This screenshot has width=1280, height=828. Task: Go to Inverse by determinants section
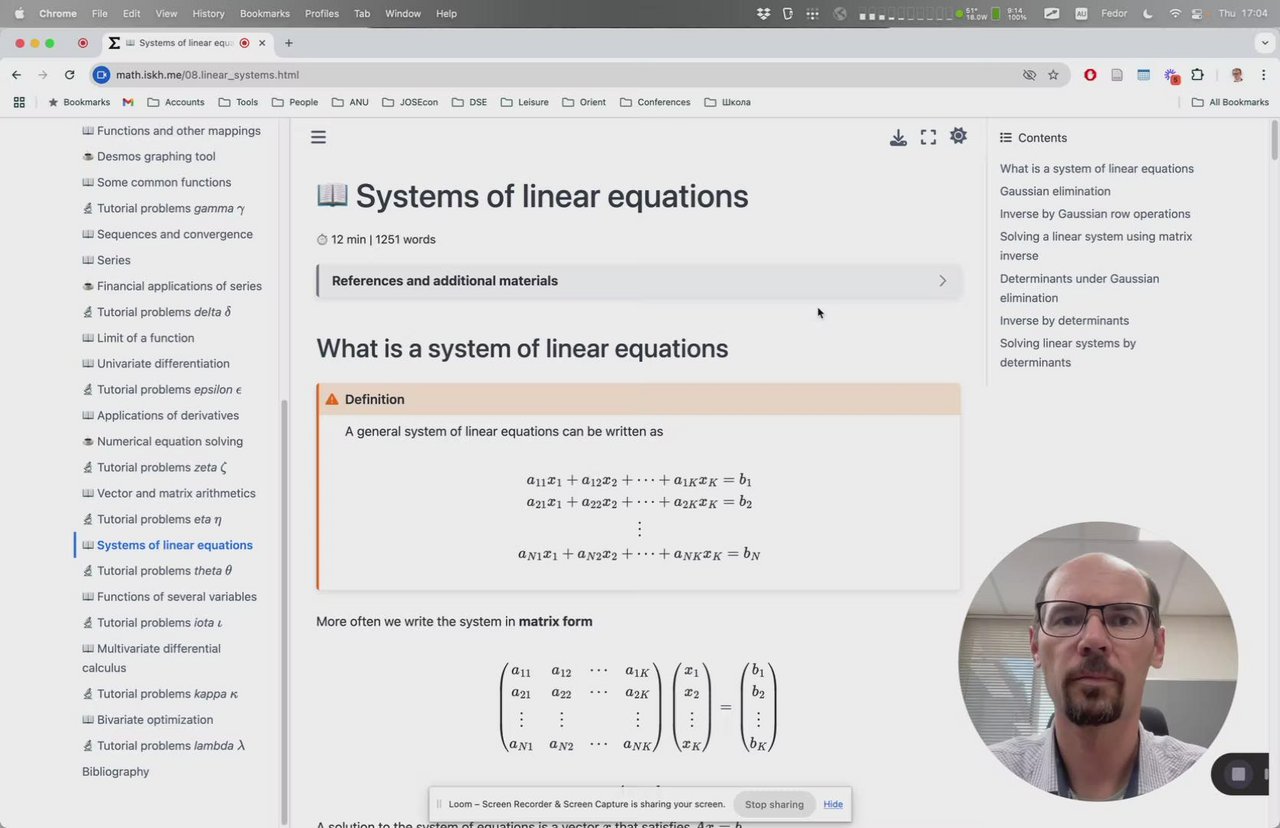pyautogui.click(x=1064, y=320)
